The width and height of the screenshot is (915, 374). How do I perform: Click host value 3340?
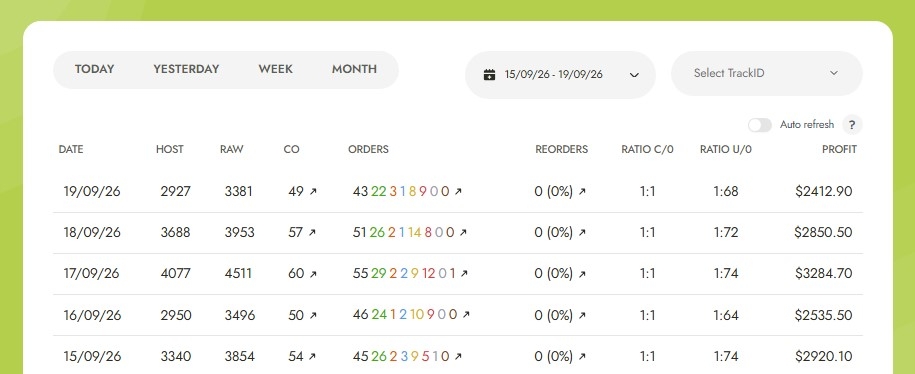[176, 356]
